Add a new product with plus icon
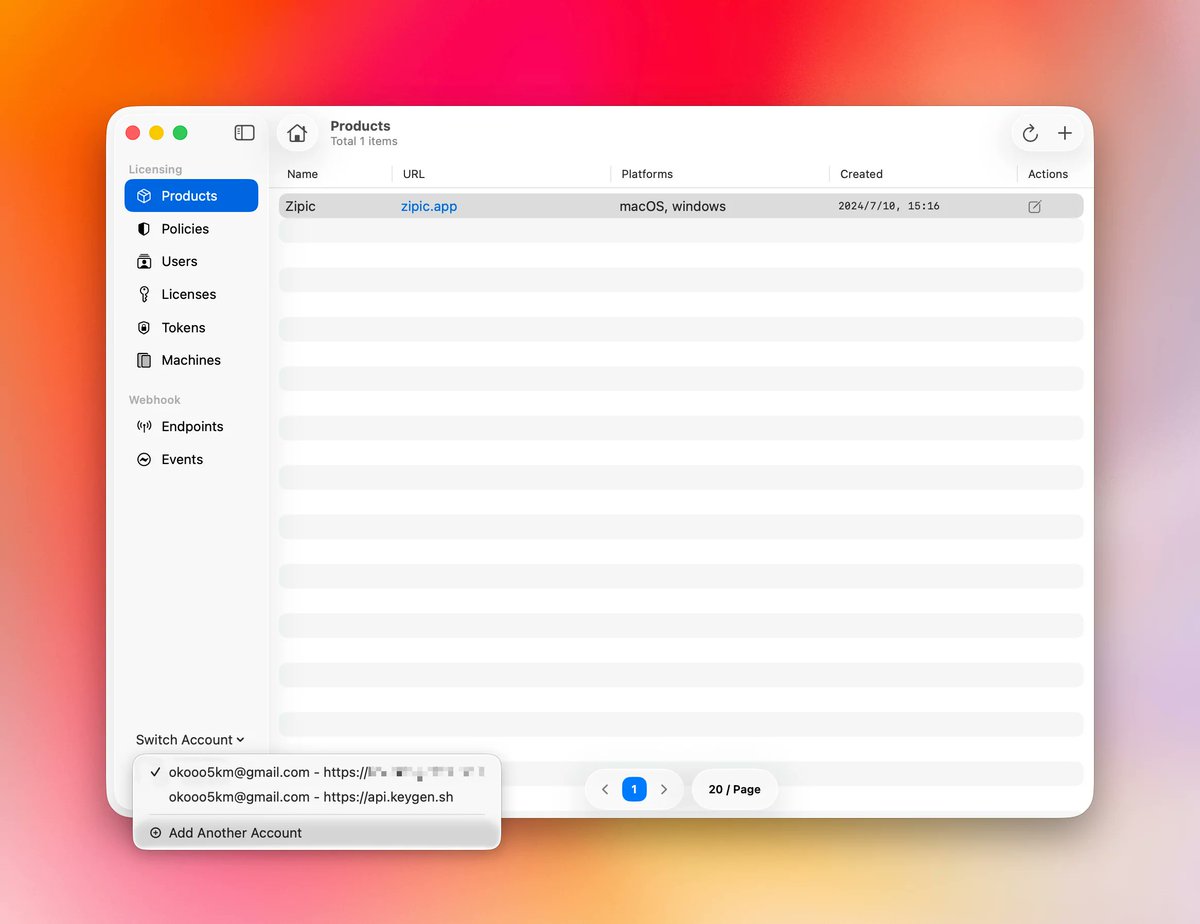The height and width of the screenshot is (924, 1200). (x=1065, y=133)
